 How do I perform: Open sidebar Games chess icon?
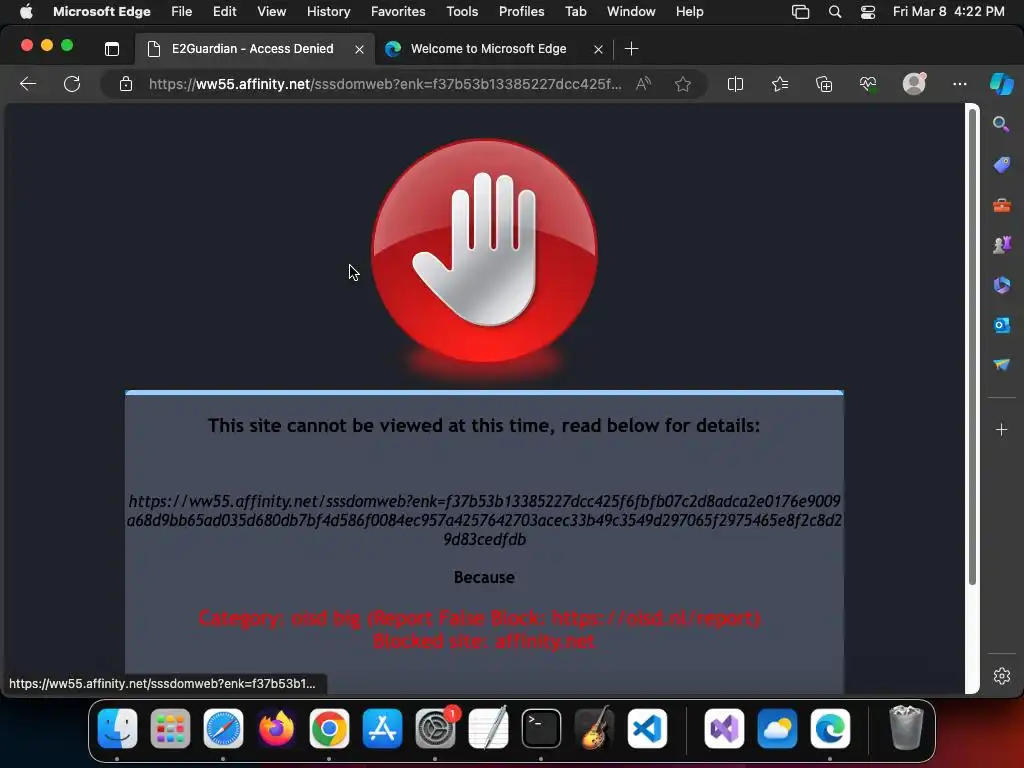pos(1001,245)
